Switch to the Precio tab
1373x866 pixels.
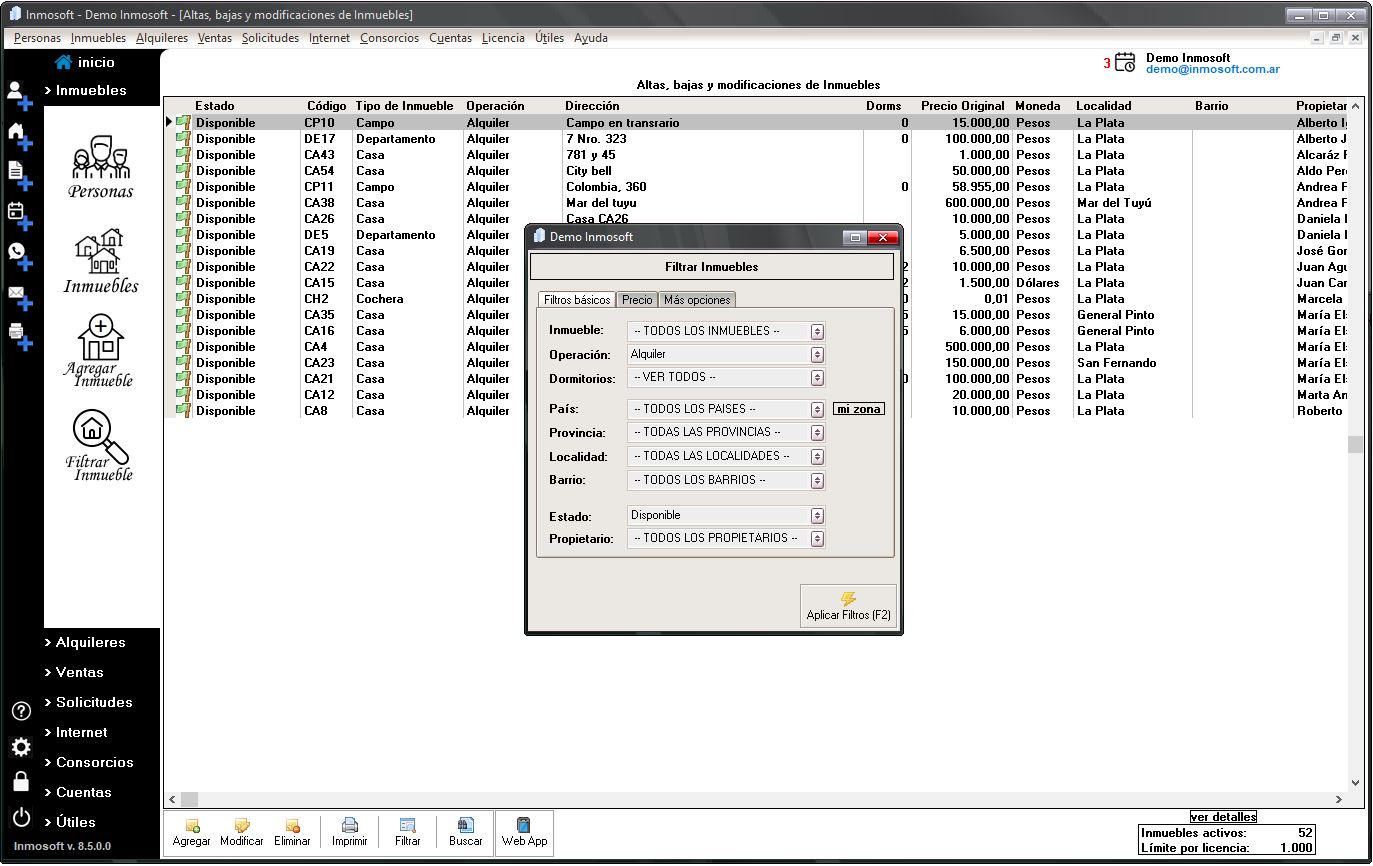pyautogui.click(x=637, y=300)
